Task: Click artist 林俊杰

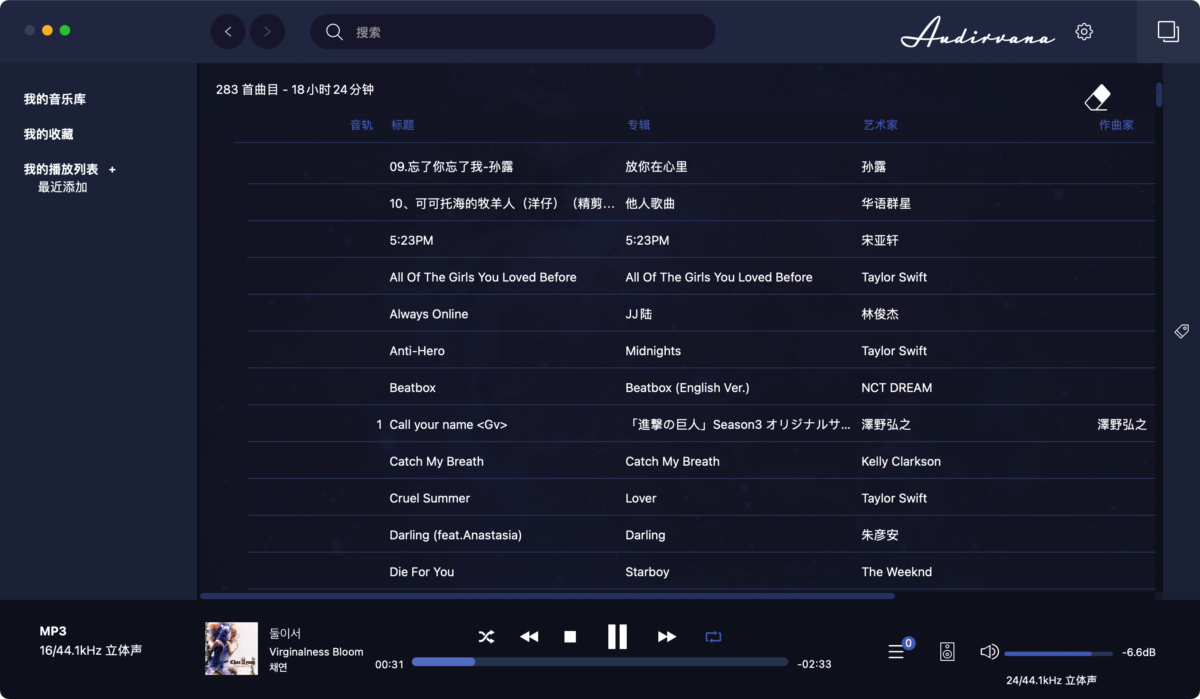Action: [x=880, y=314]
